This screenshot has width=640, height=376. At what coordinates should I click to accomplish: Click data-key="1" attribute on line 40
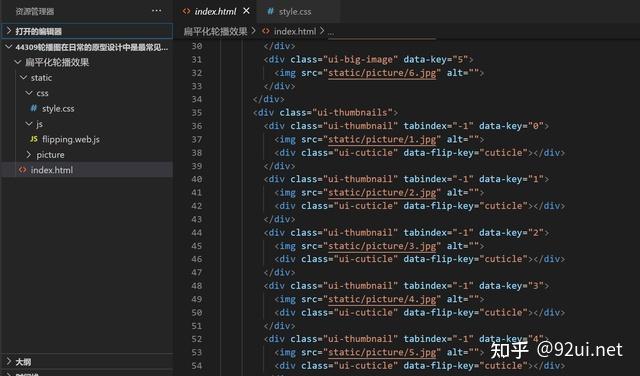click(511, 179)
